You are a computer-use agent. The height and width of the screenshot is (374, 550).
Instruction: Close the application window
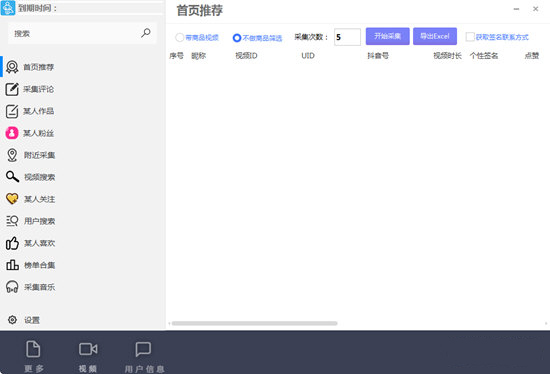[x=536, y=9]
